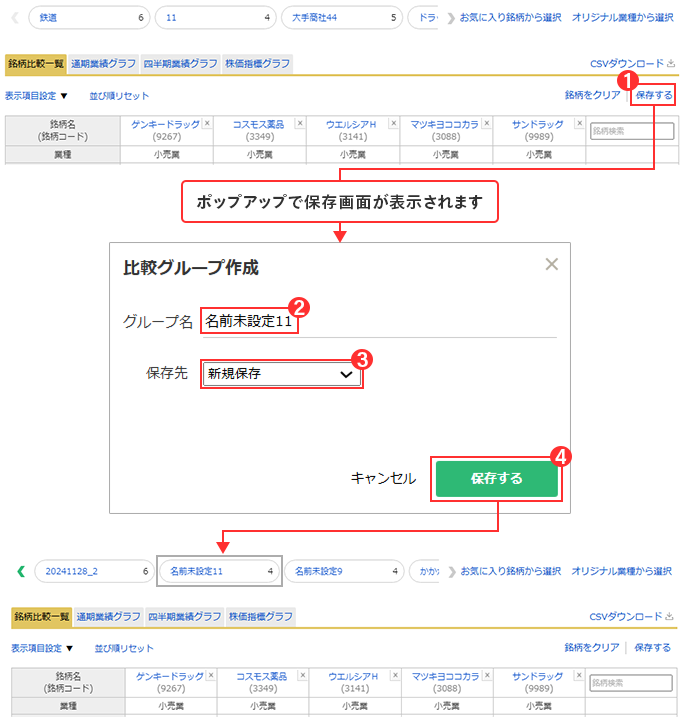Click 保存する link in lower screenshot toolbar
Image resolution: width=680 pixels, height=717 pixels.
tap(653, 647)
